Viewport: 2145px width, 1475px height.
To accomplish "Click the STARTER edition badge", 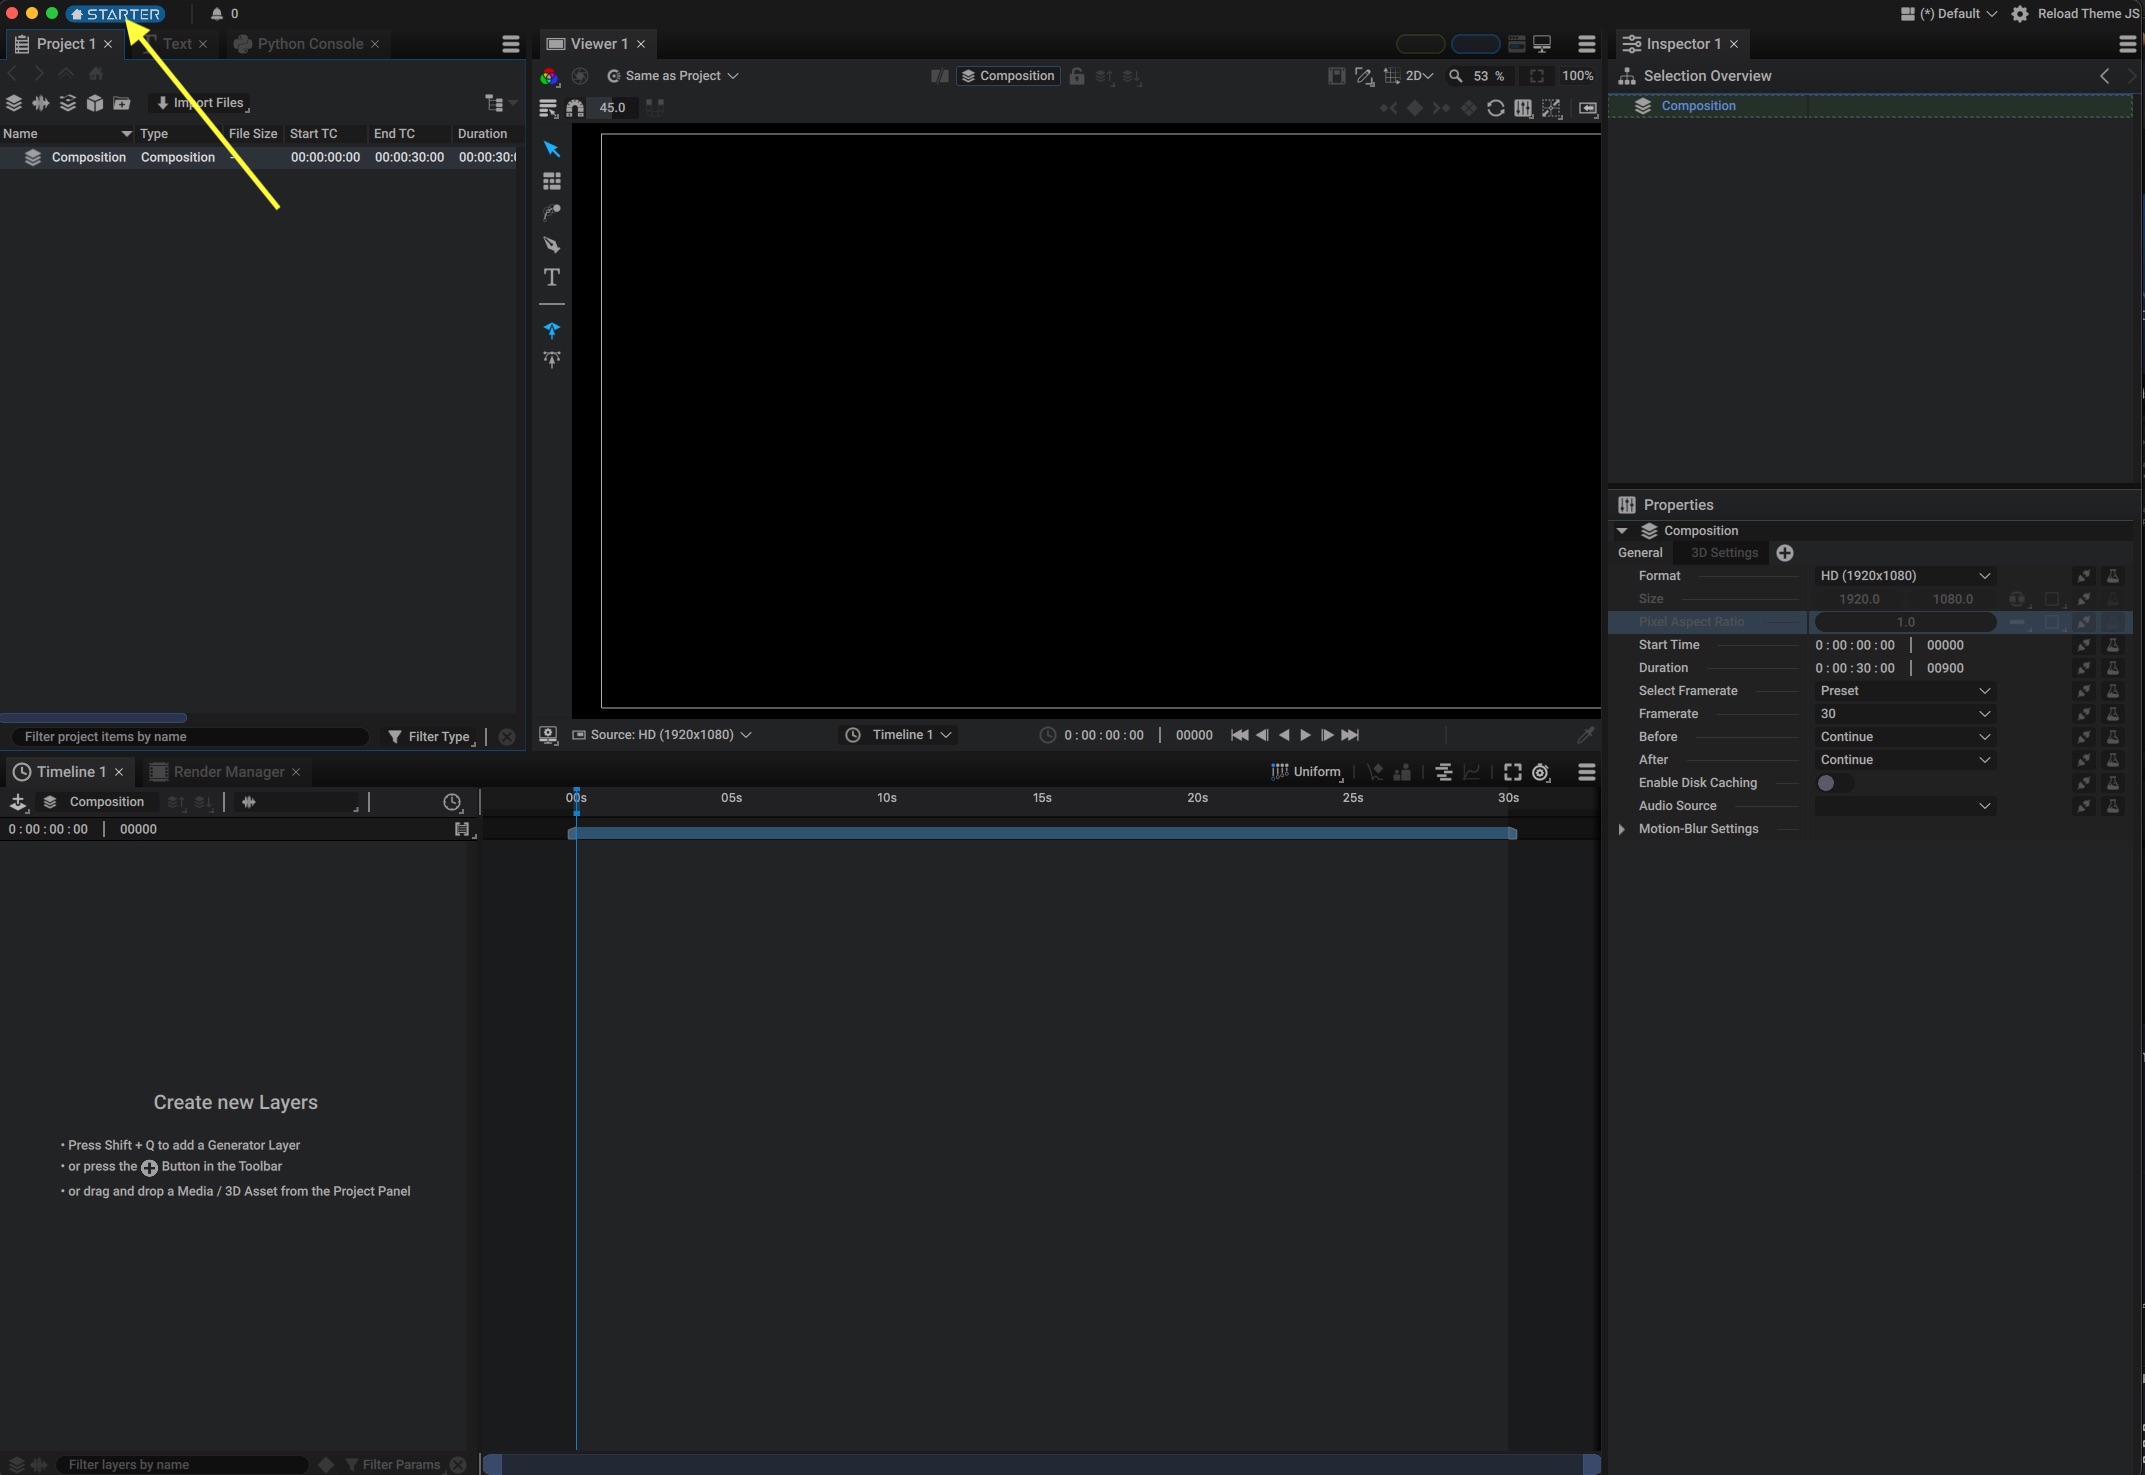I will coord(116,14).
